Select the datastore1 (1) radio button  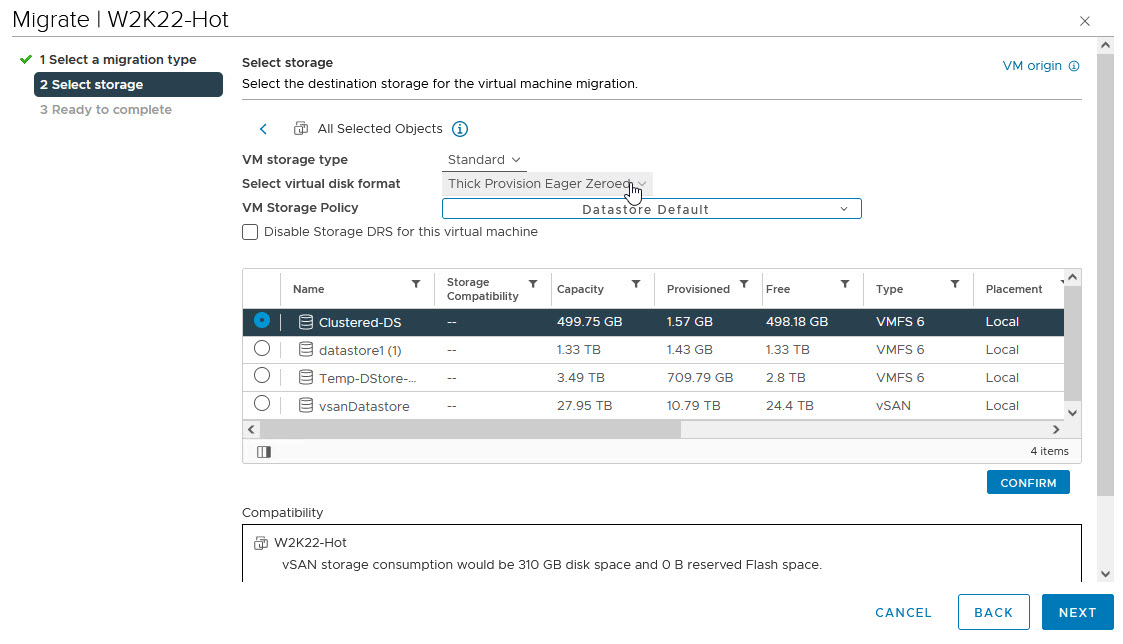261,349
